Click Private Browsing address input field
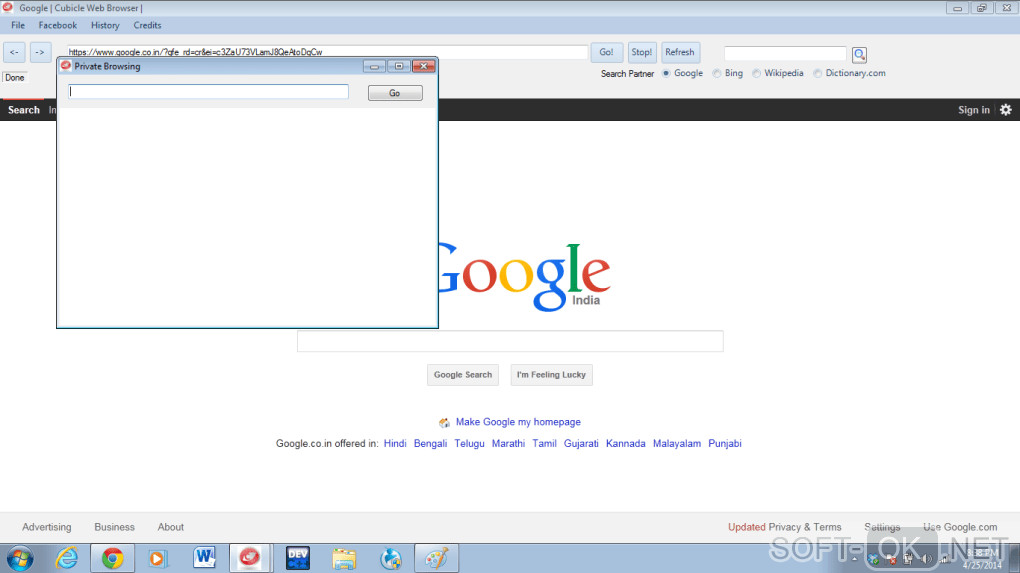The height and width of the screenshot is (573, 1020). [x=208, y=92]
